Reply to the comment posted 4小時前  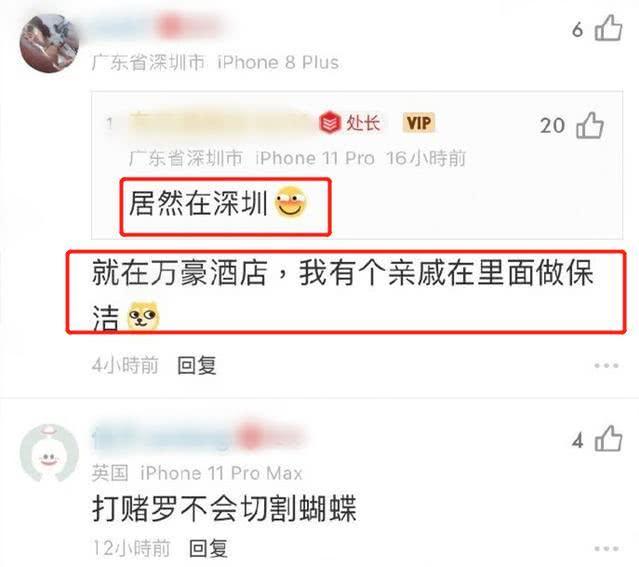pos(197,365)
